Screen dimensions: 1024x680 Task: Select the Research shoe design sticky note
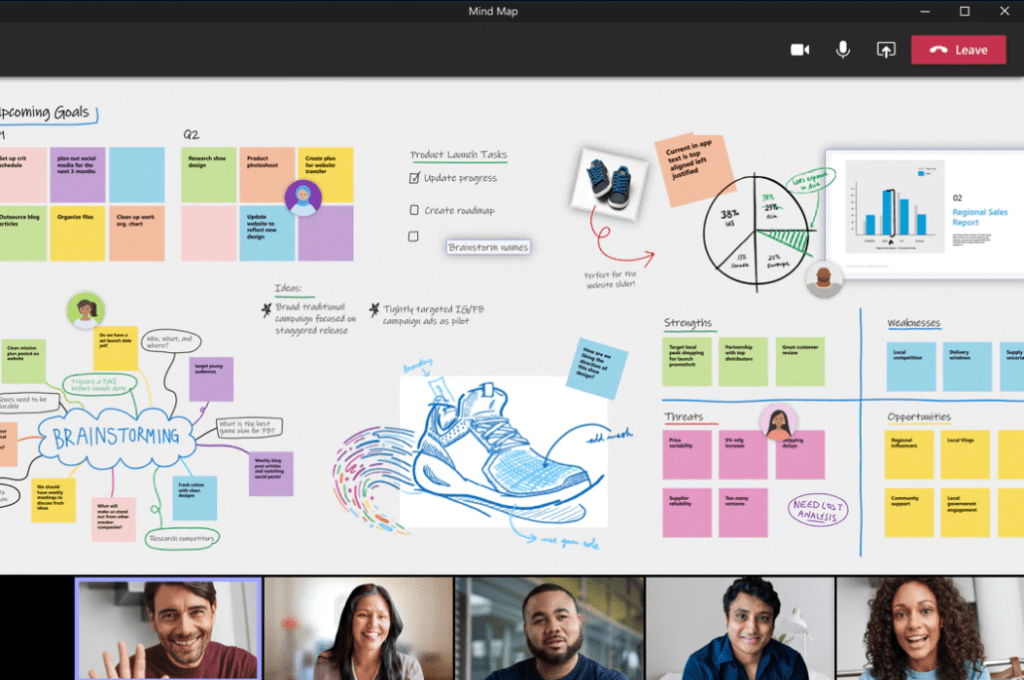(x=208, y=175)
